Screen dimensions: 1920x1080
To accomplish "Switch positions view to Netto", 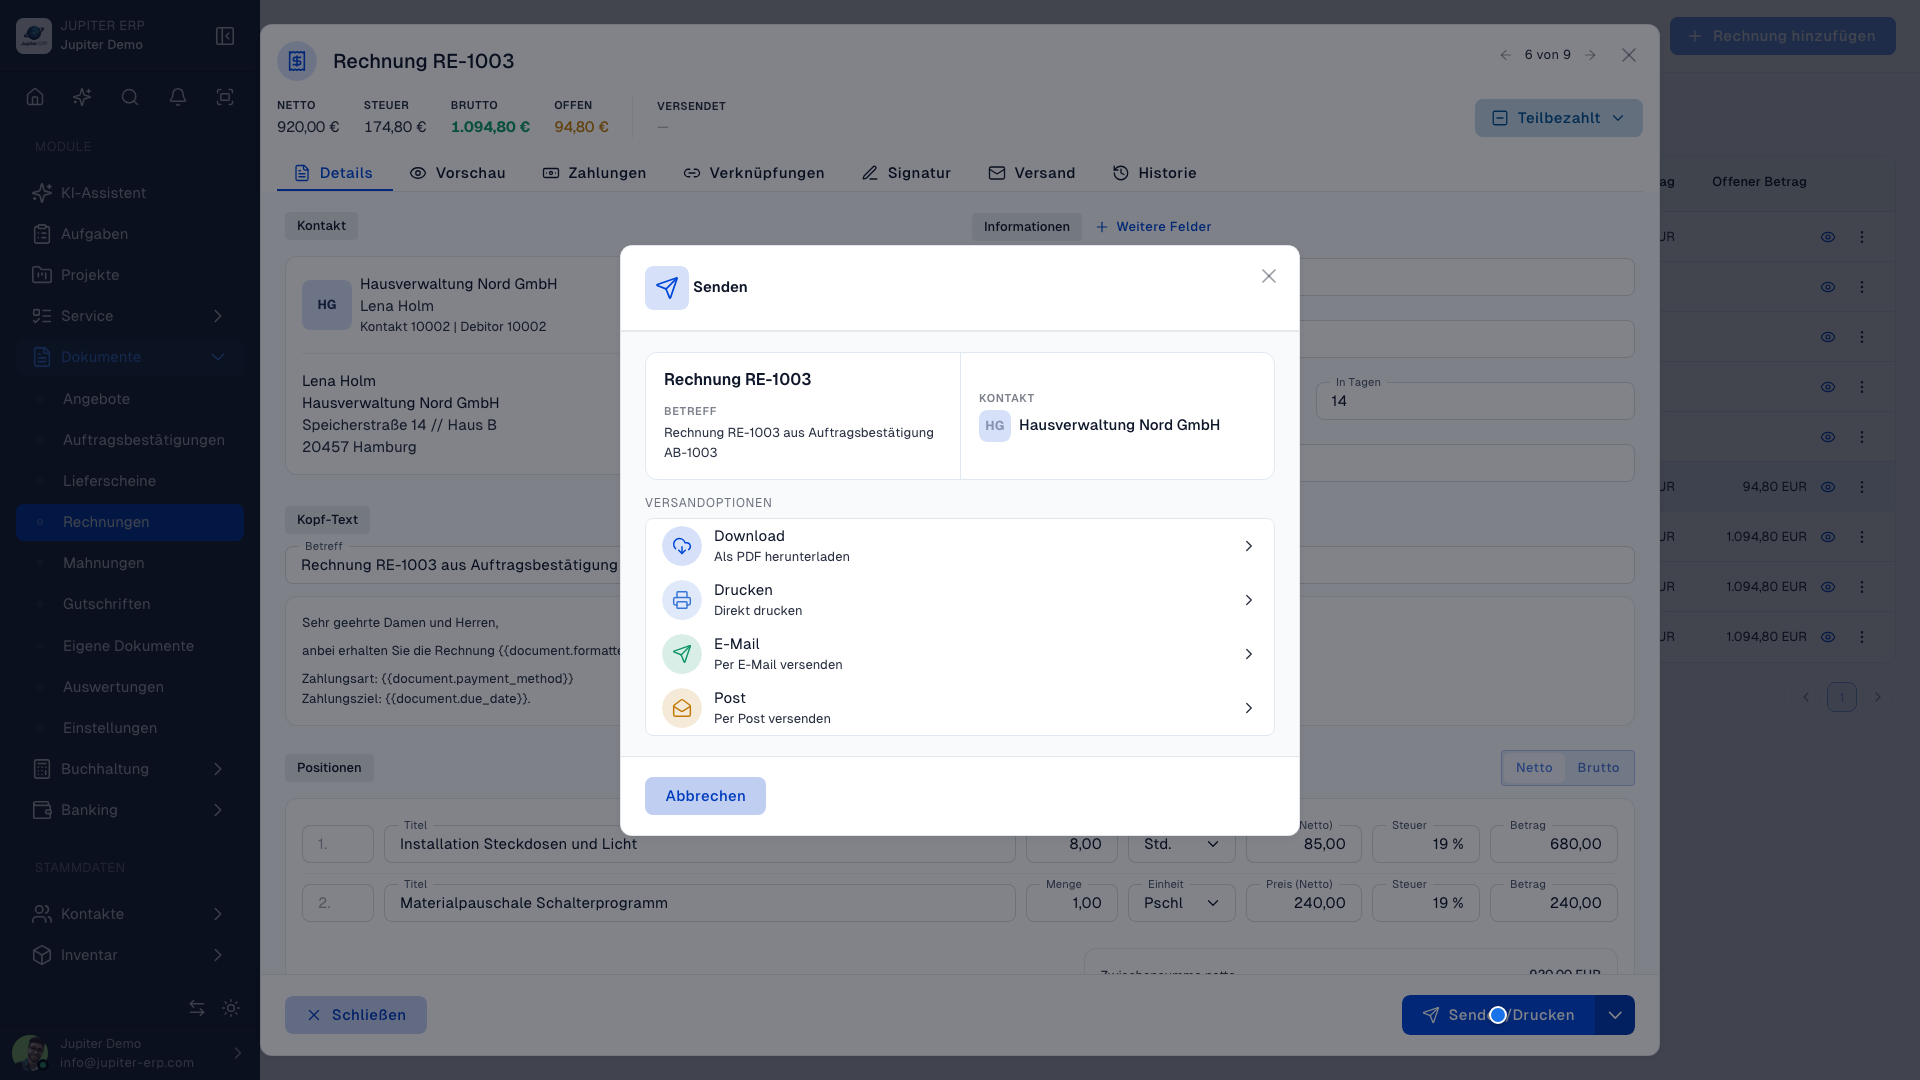I will tap(1534, 768).
